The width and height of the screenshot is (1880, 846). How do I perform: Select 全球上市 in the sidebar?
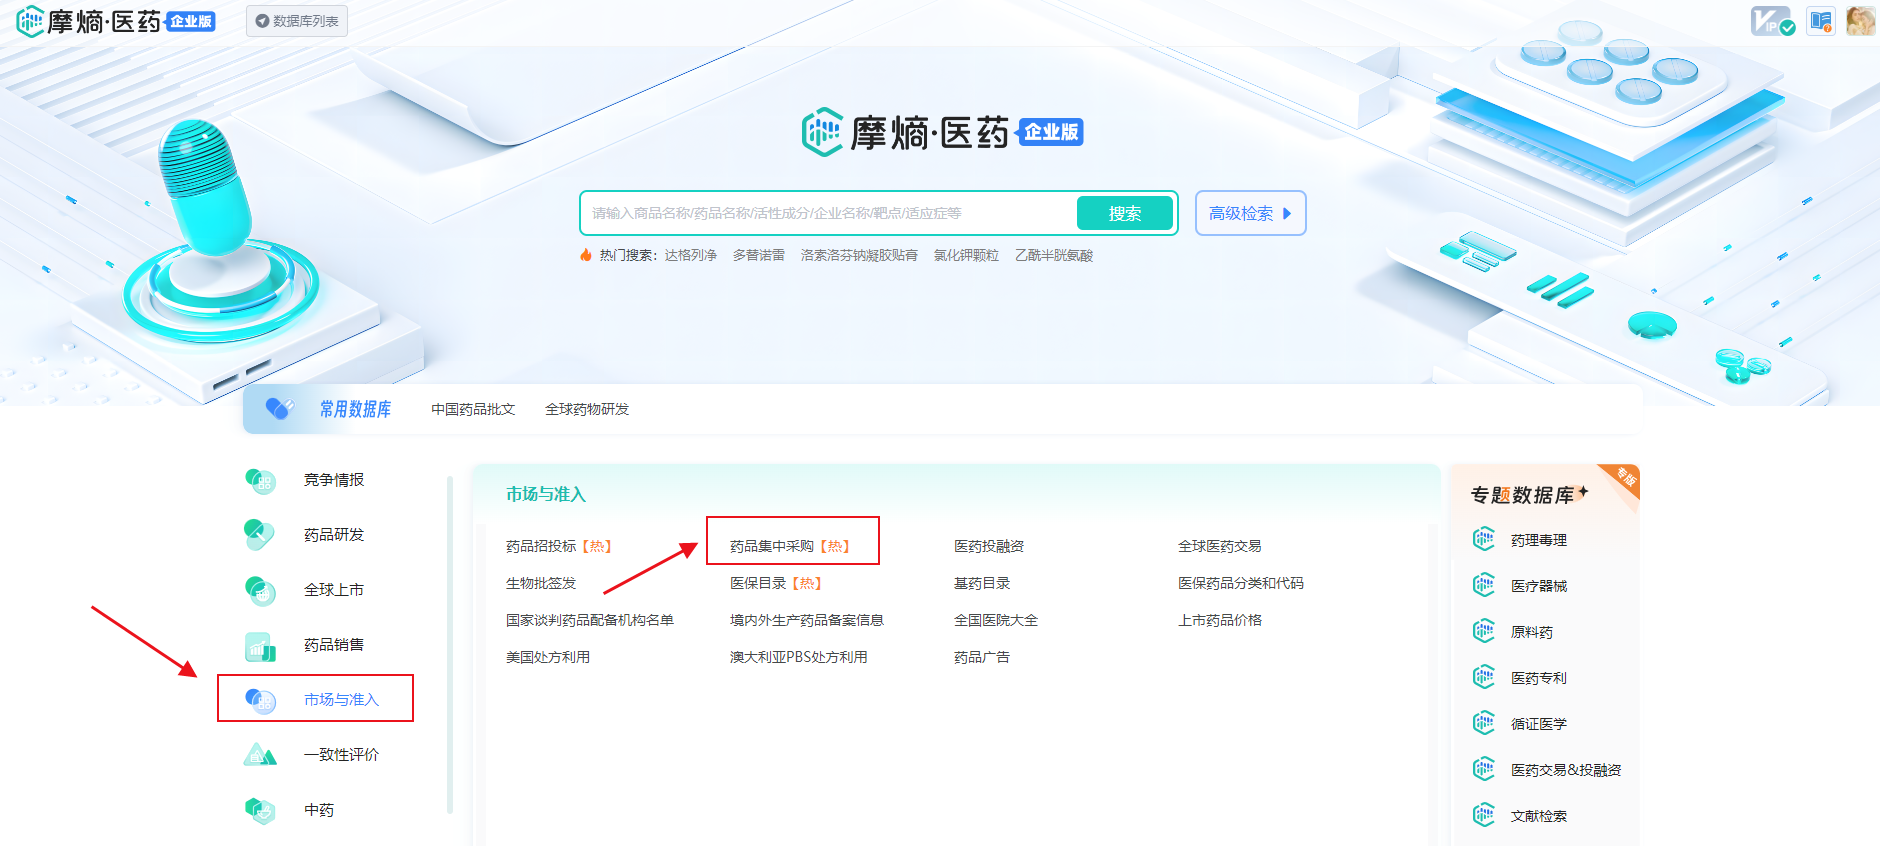(x=334, y=590)
